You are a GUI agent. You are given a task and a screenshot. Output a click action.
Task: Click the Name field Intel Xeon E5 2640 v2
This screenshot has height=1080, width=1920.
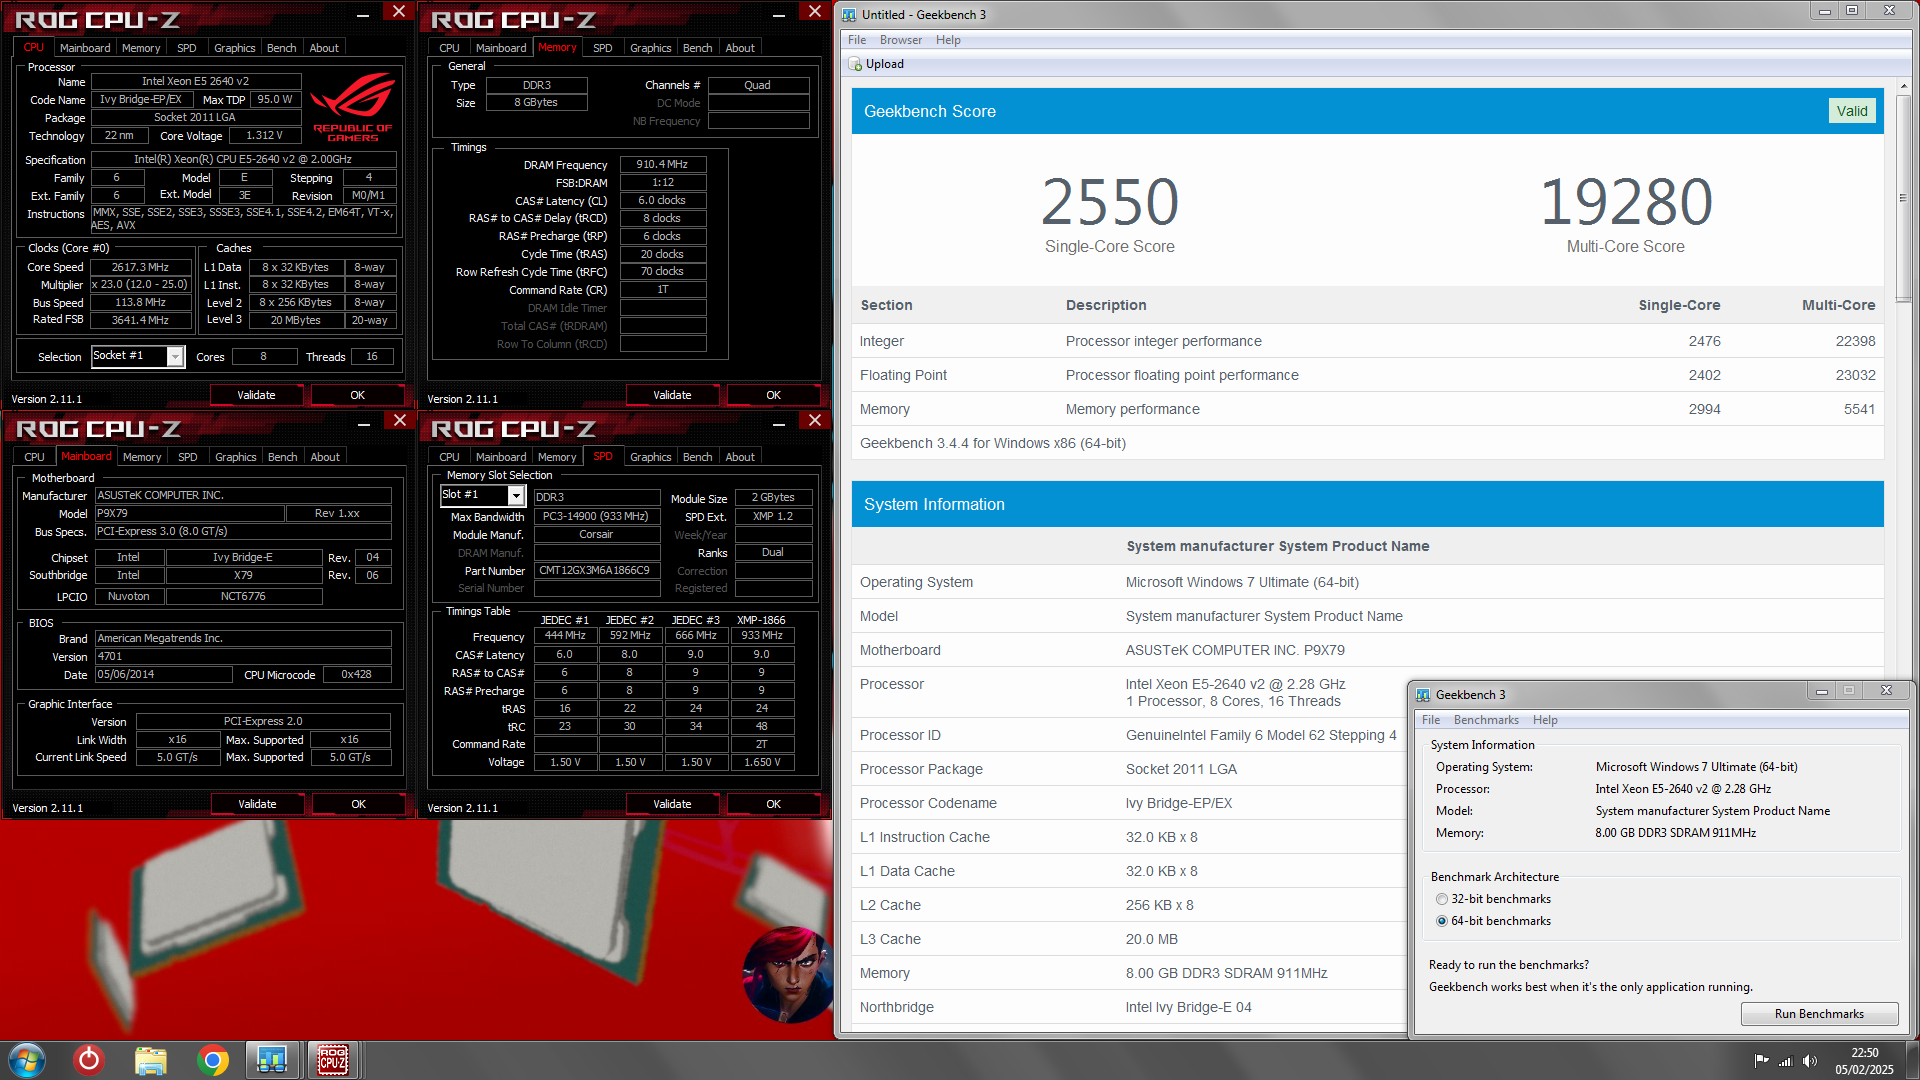coord(195,82)
